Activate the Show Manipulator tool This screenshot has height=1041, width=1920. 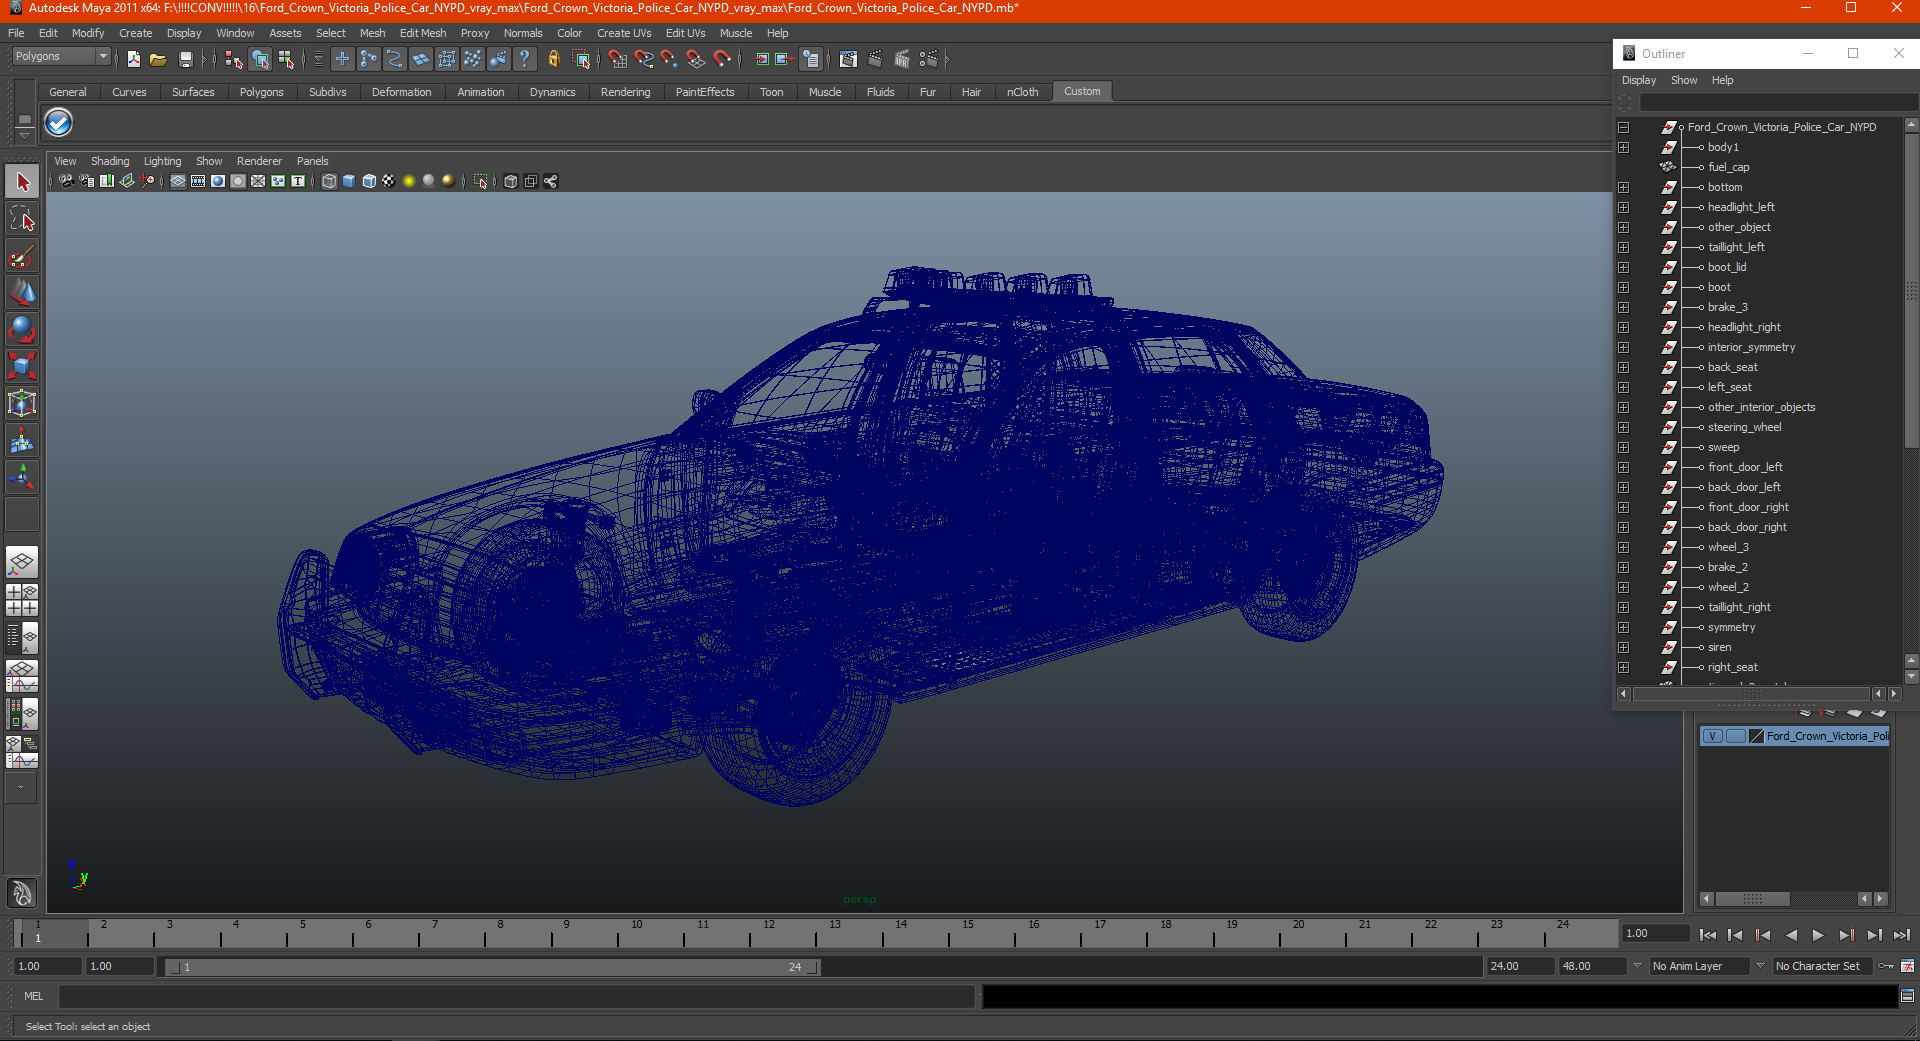pyautogui.click(x=22, y=478)
